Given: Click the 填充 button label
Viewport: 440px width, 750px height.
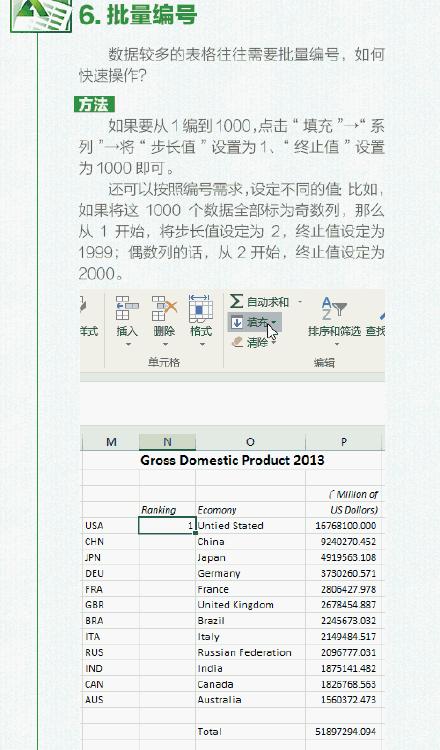Looking at the screenshot, I should point(257,322).
